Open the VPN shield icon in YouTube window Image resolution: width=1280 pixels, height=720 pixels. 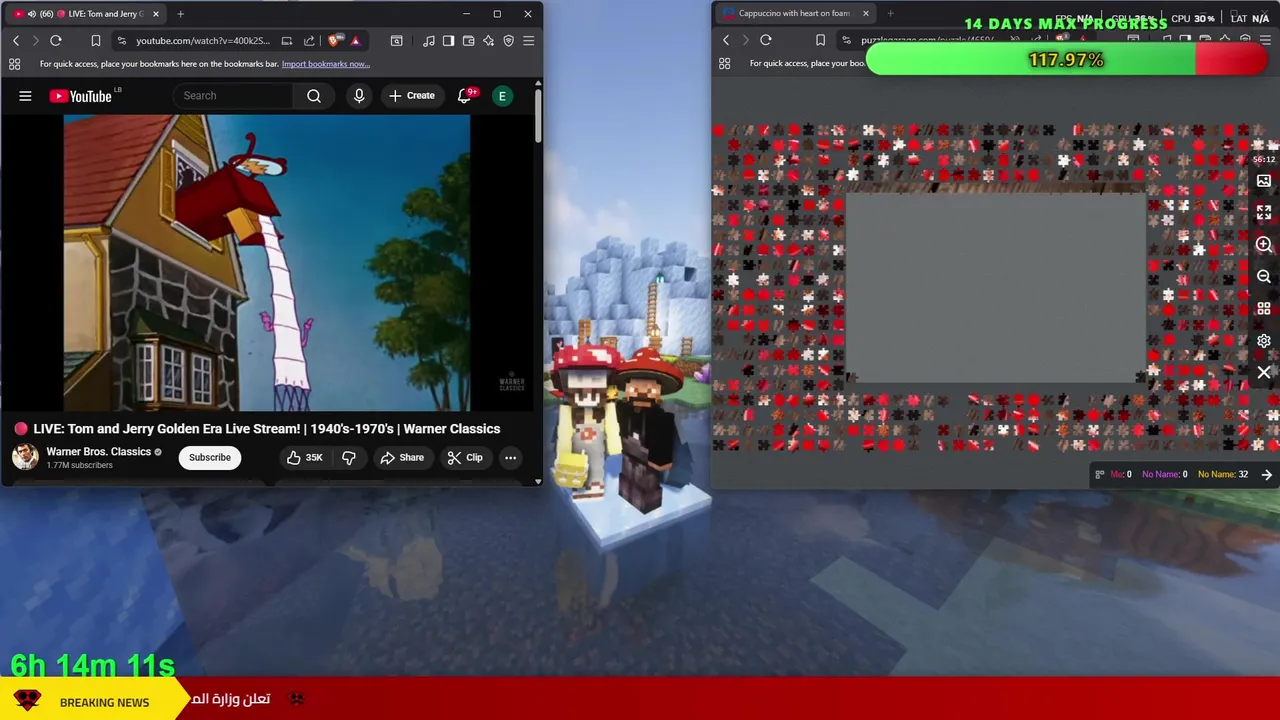click(508, 40)
